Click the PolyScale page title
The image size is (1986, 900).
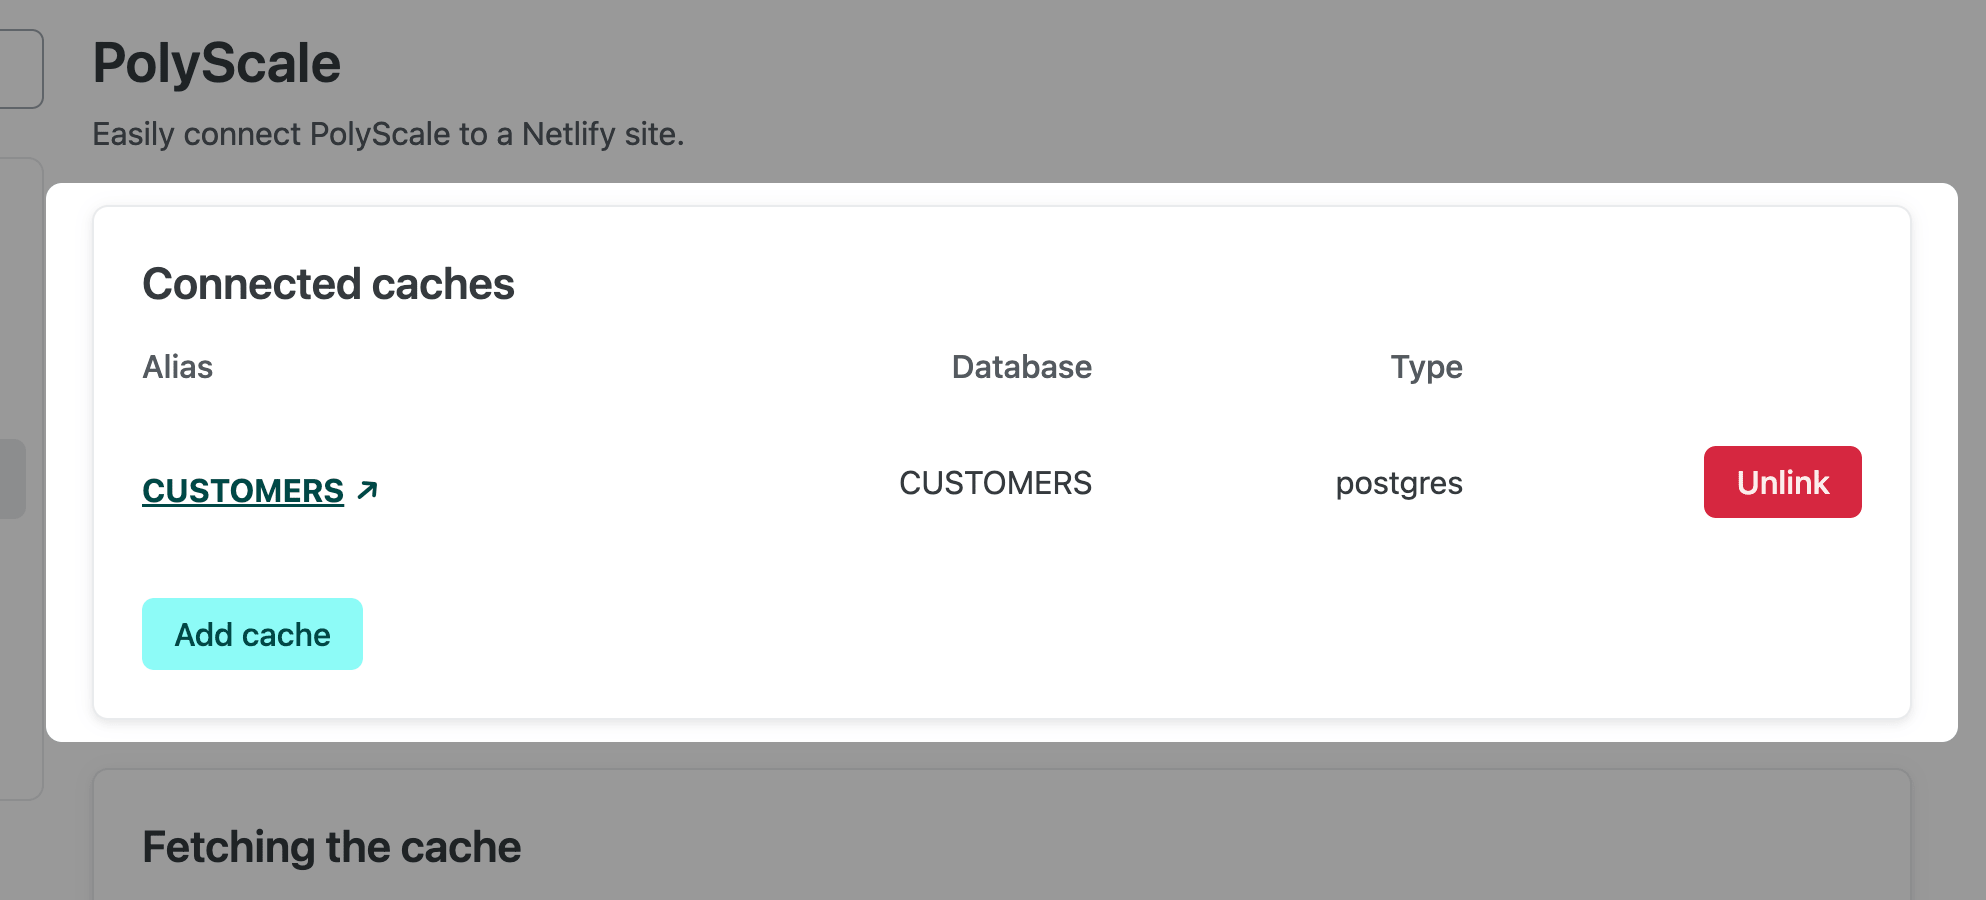[217, 63]
